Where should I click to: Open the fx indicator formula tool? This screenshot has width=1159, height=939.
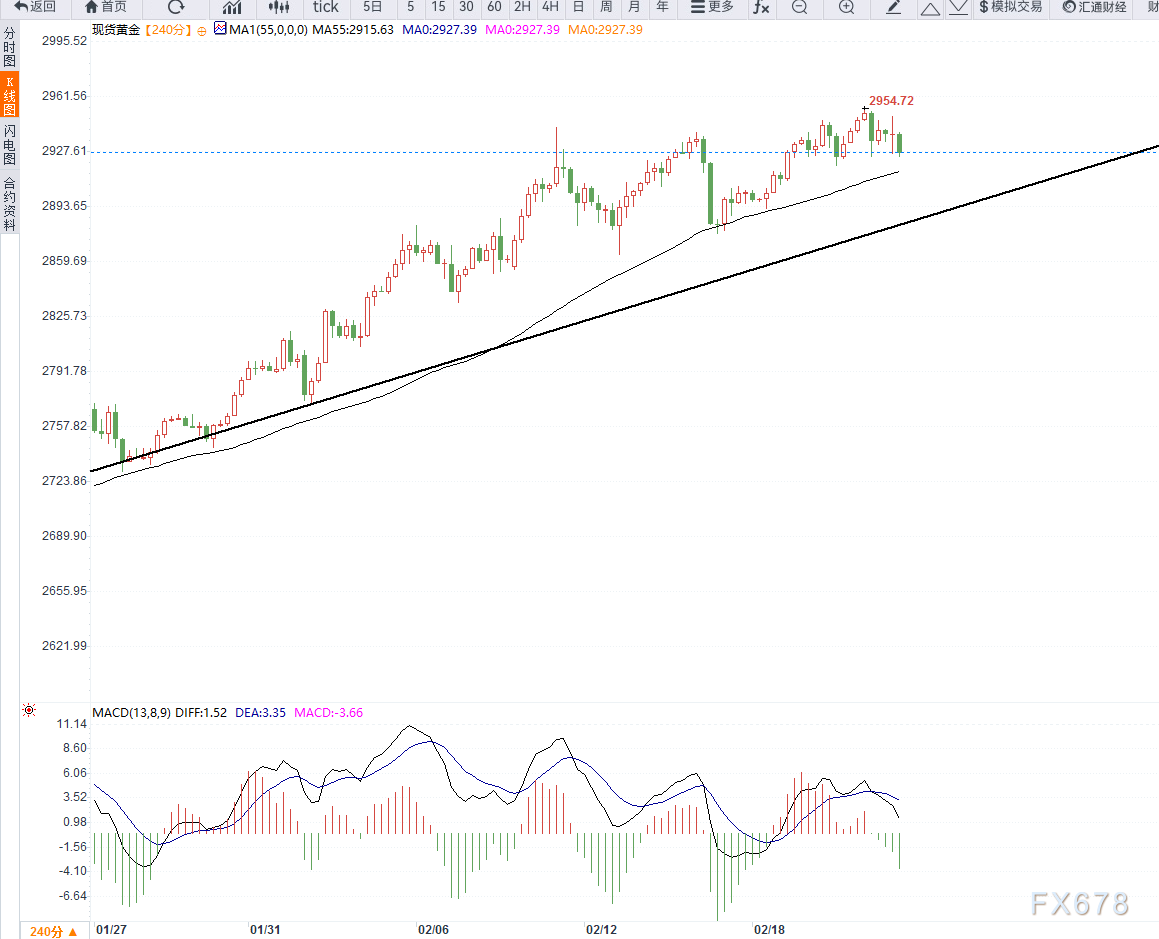pyautogui.click(x=761, y=7)
